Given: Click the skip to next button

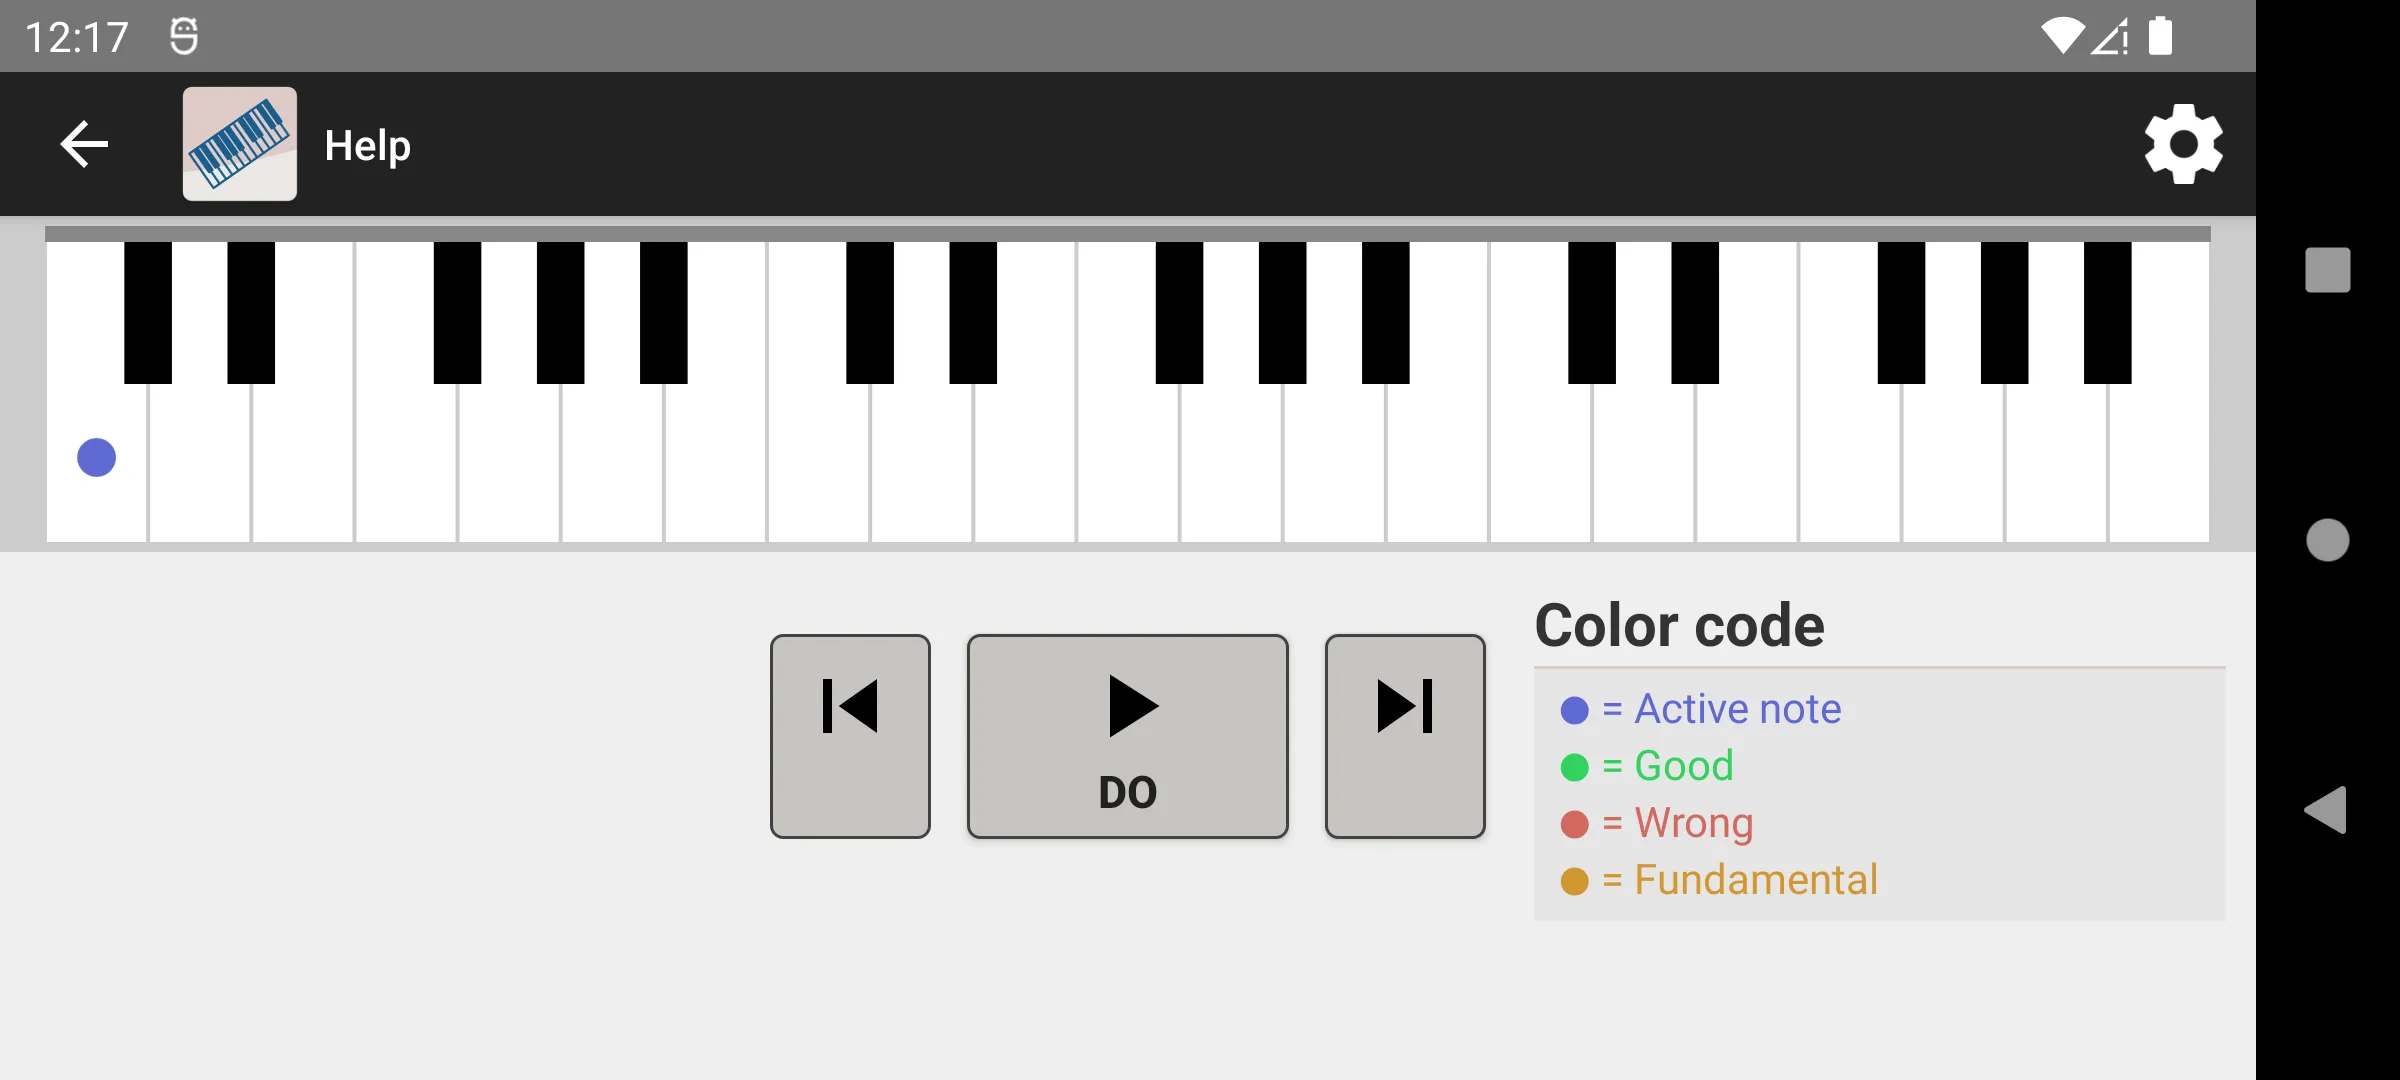Looking at the screenshot, I should point(1404,734).
